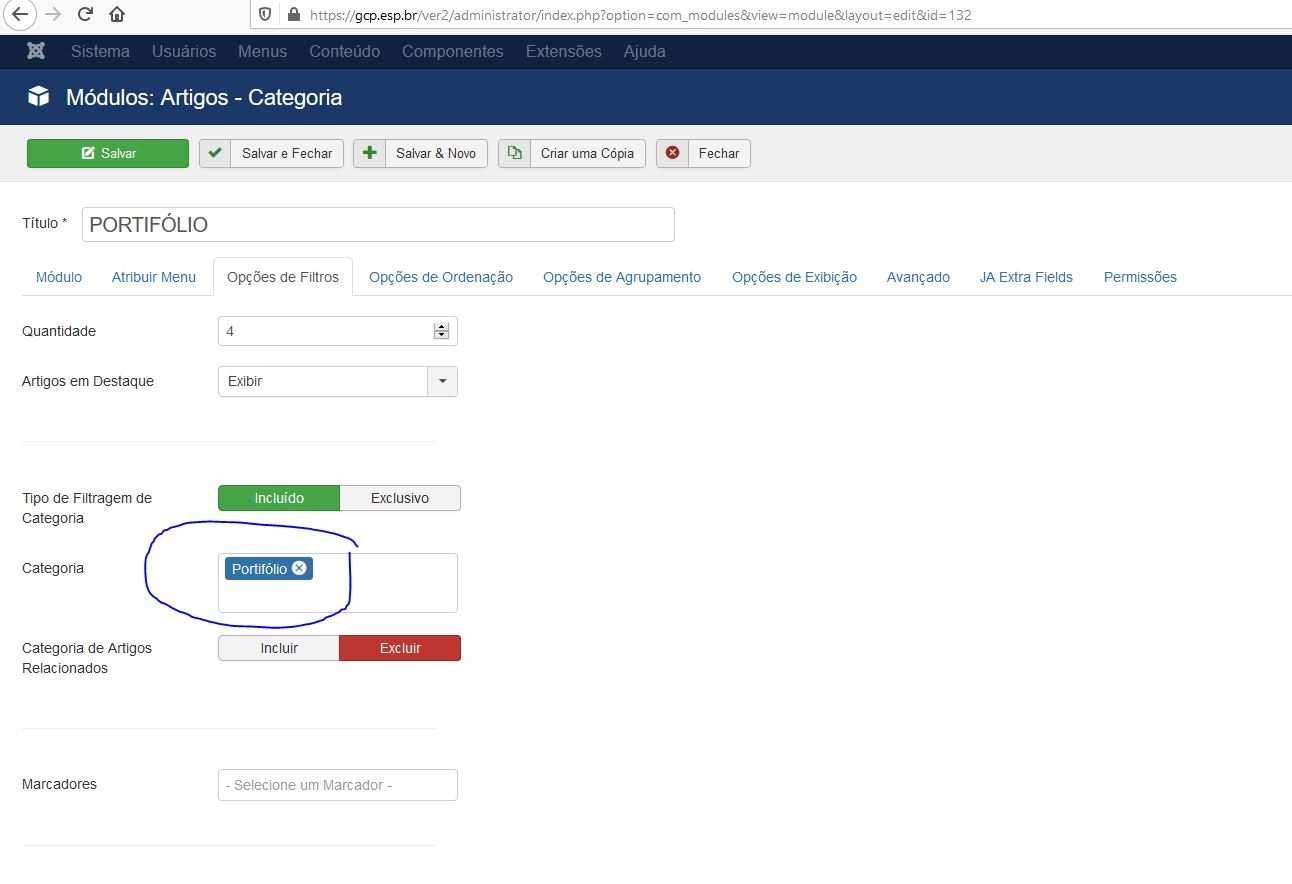Click the Quantidade number field
Image resolution: width=1292 pixels, height=884 pixels.
tap(338, 331)
